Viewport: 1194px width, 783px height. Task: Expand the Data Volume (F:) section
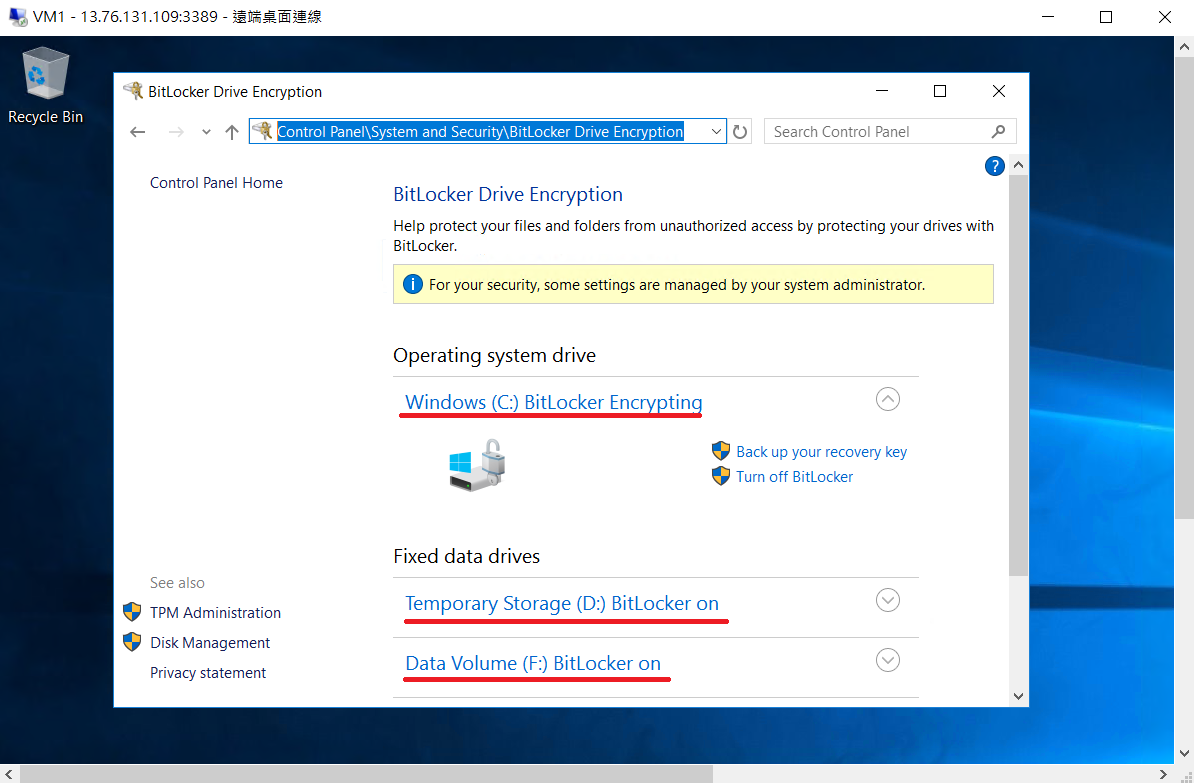pyautogui.click(x=888, y=660)
